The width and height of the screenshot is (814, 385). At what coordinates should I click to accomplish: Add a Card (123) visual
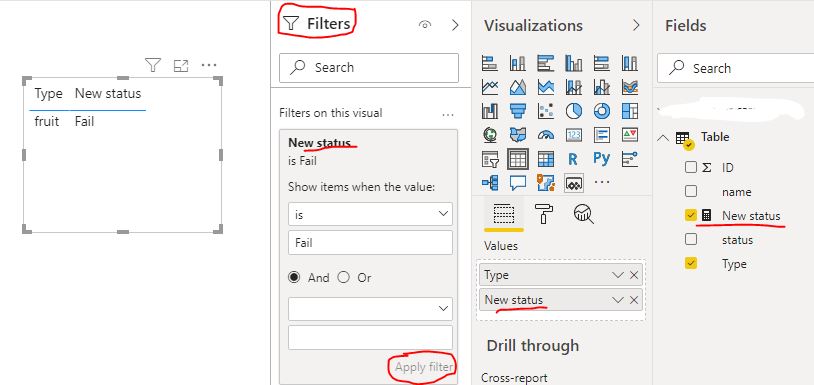(x=574, y=135)
